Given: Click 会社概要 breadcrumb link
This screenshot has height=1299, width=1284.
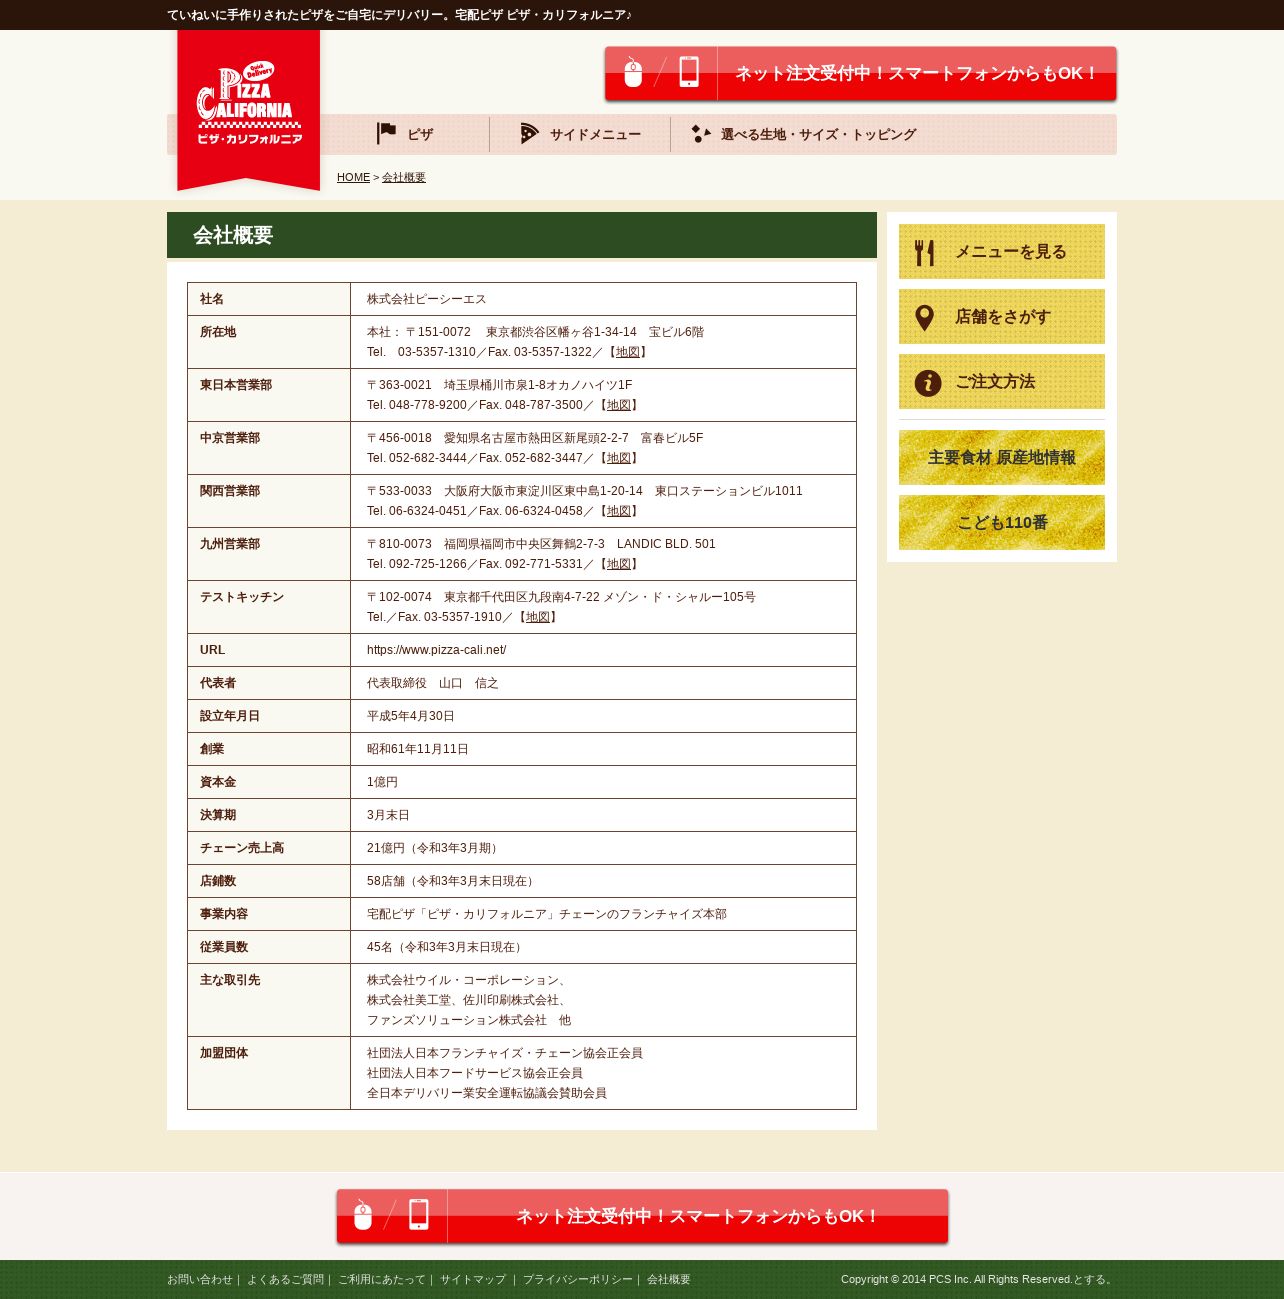Looking at the screenshot, I should [404, 177].
